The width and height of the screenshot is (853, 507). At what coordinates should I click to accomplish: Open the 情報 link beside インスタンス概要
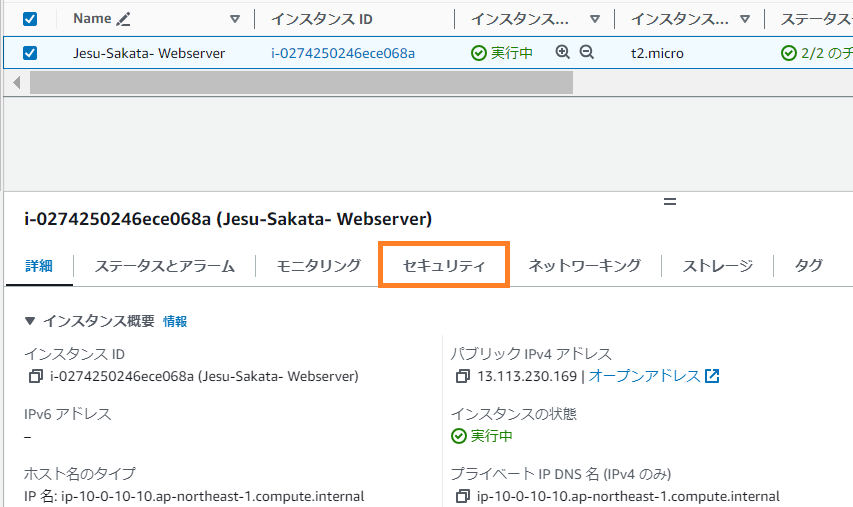175,321
